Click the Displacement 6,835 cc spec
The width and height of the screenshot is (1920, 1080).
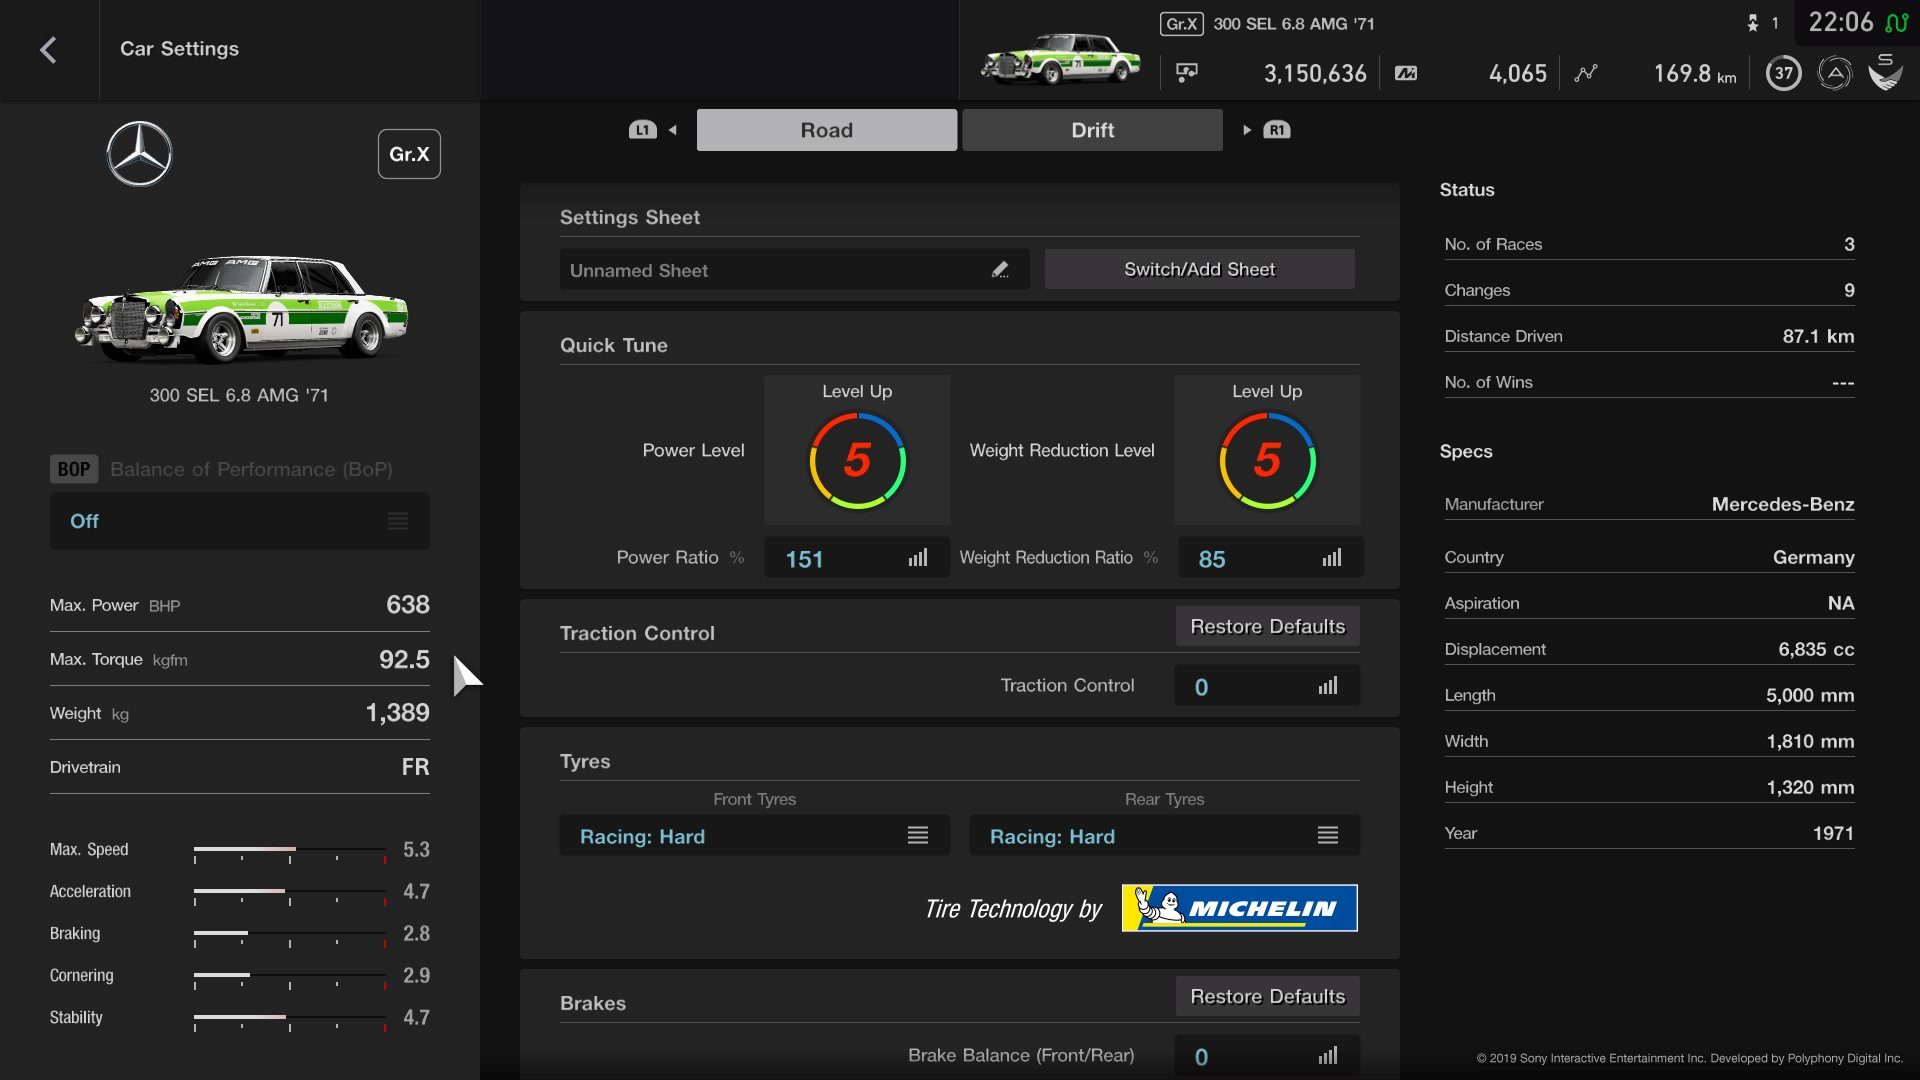(x=1649, y=649)
